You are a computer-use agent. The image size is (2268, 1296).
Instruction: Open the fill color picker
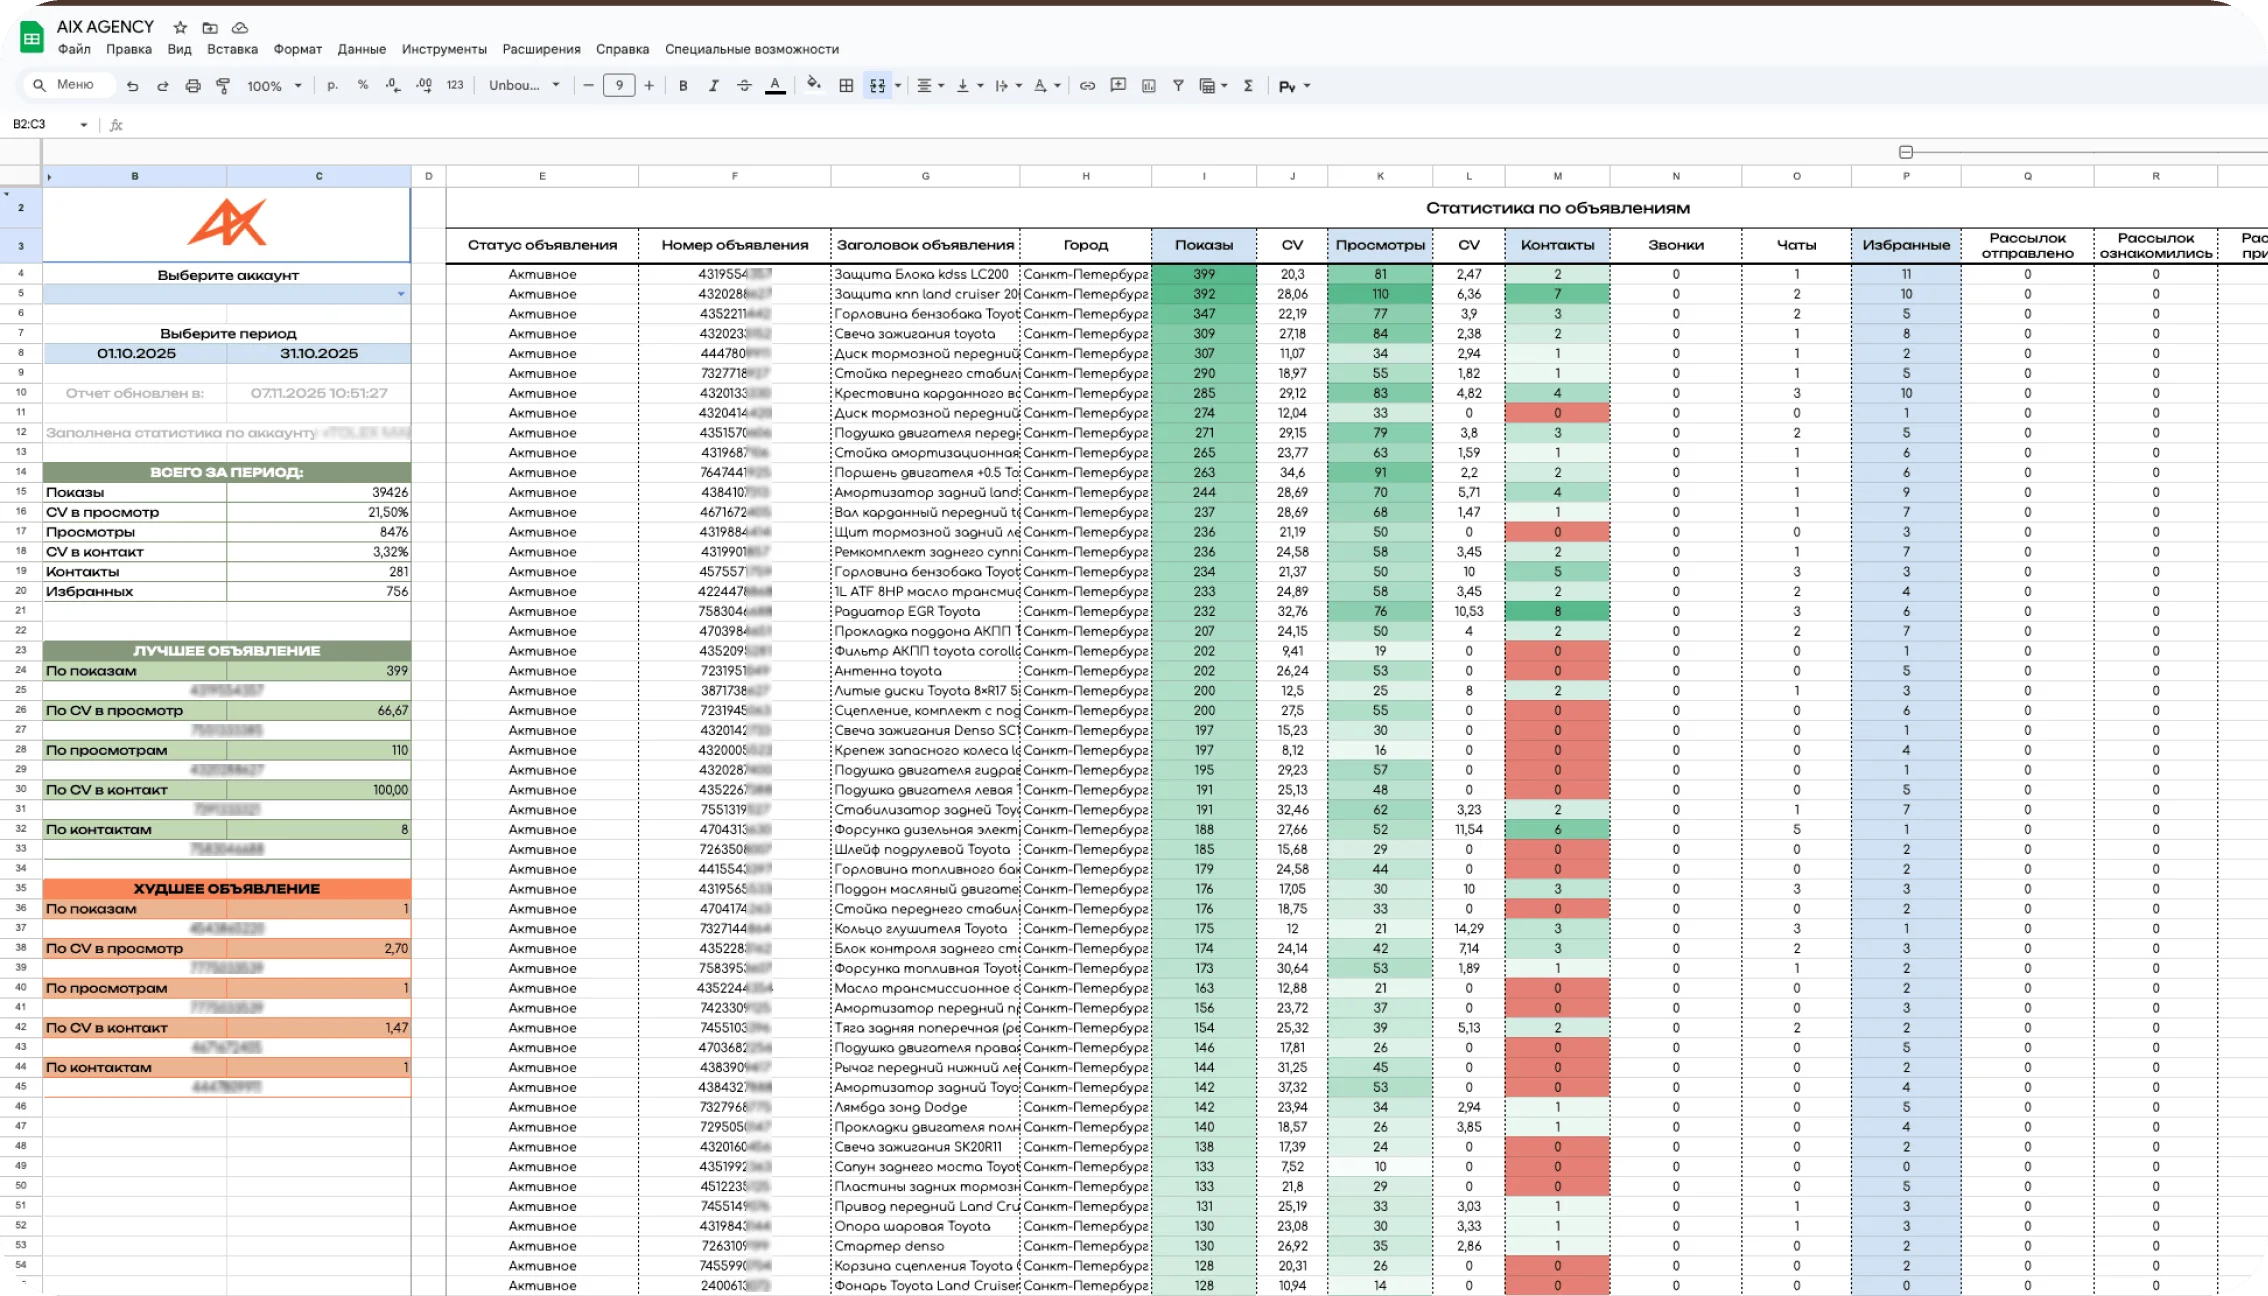(x=813, y=85)
